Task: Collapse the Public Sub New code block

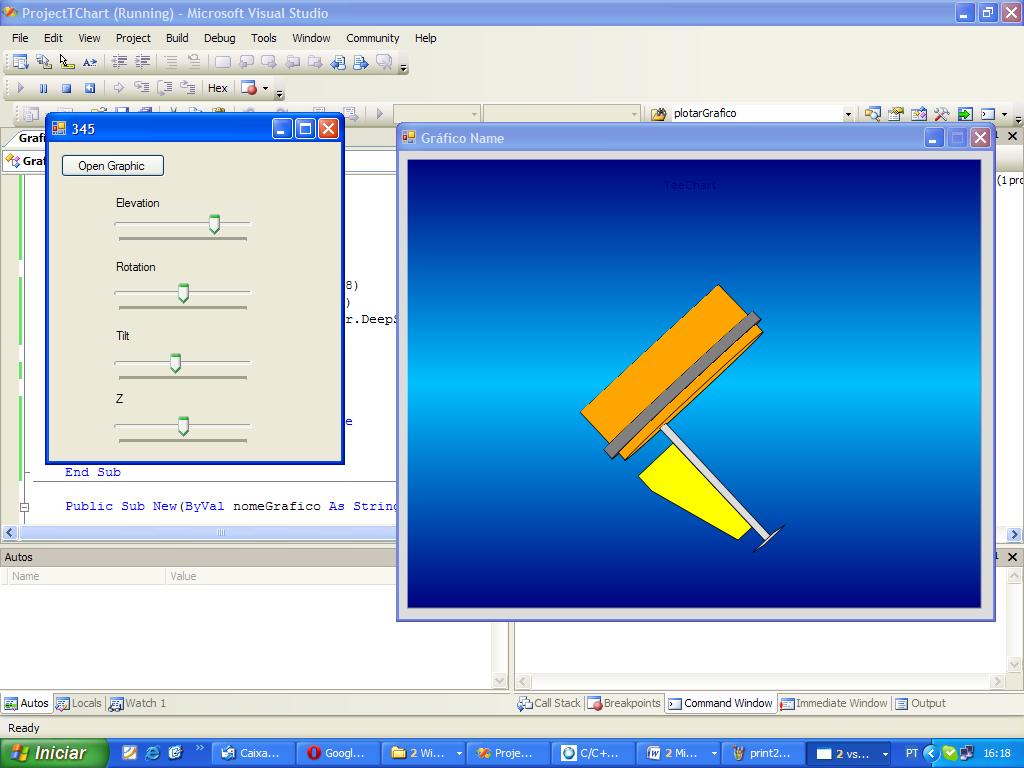Action: tap(24, 507)
